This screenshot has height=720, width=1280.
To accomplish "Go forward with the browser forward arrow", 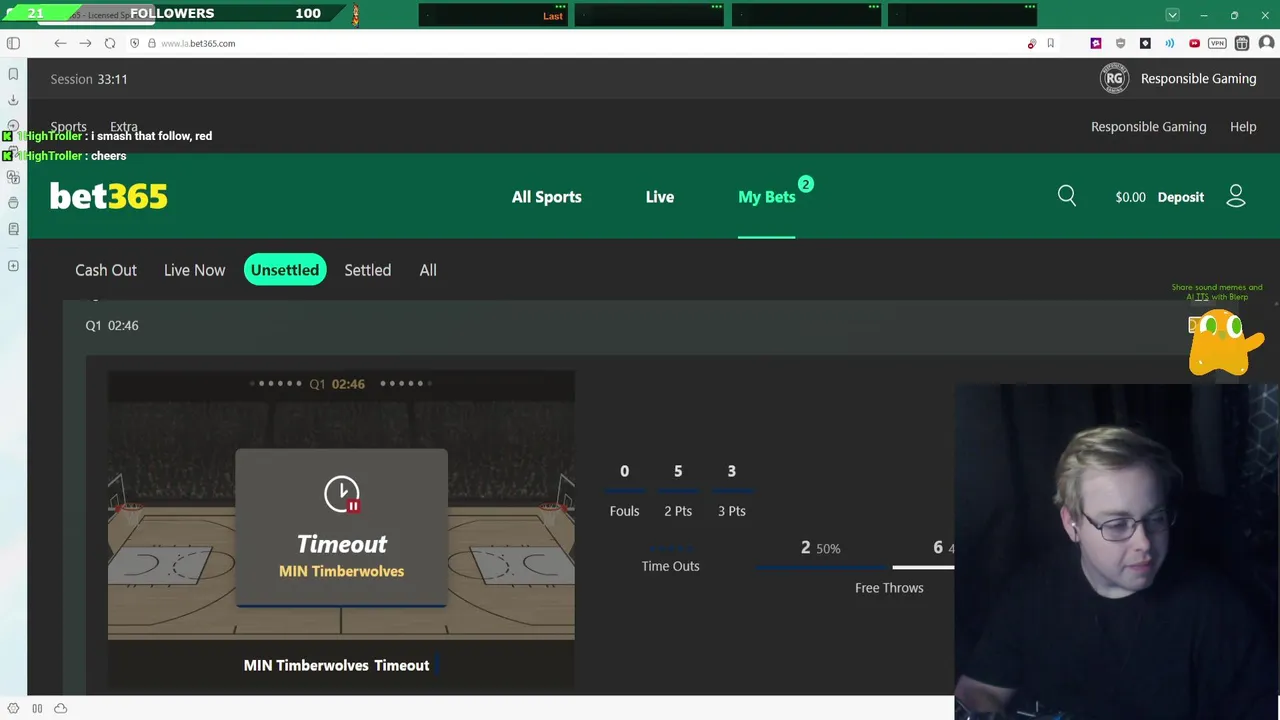I will click(85, 43).
